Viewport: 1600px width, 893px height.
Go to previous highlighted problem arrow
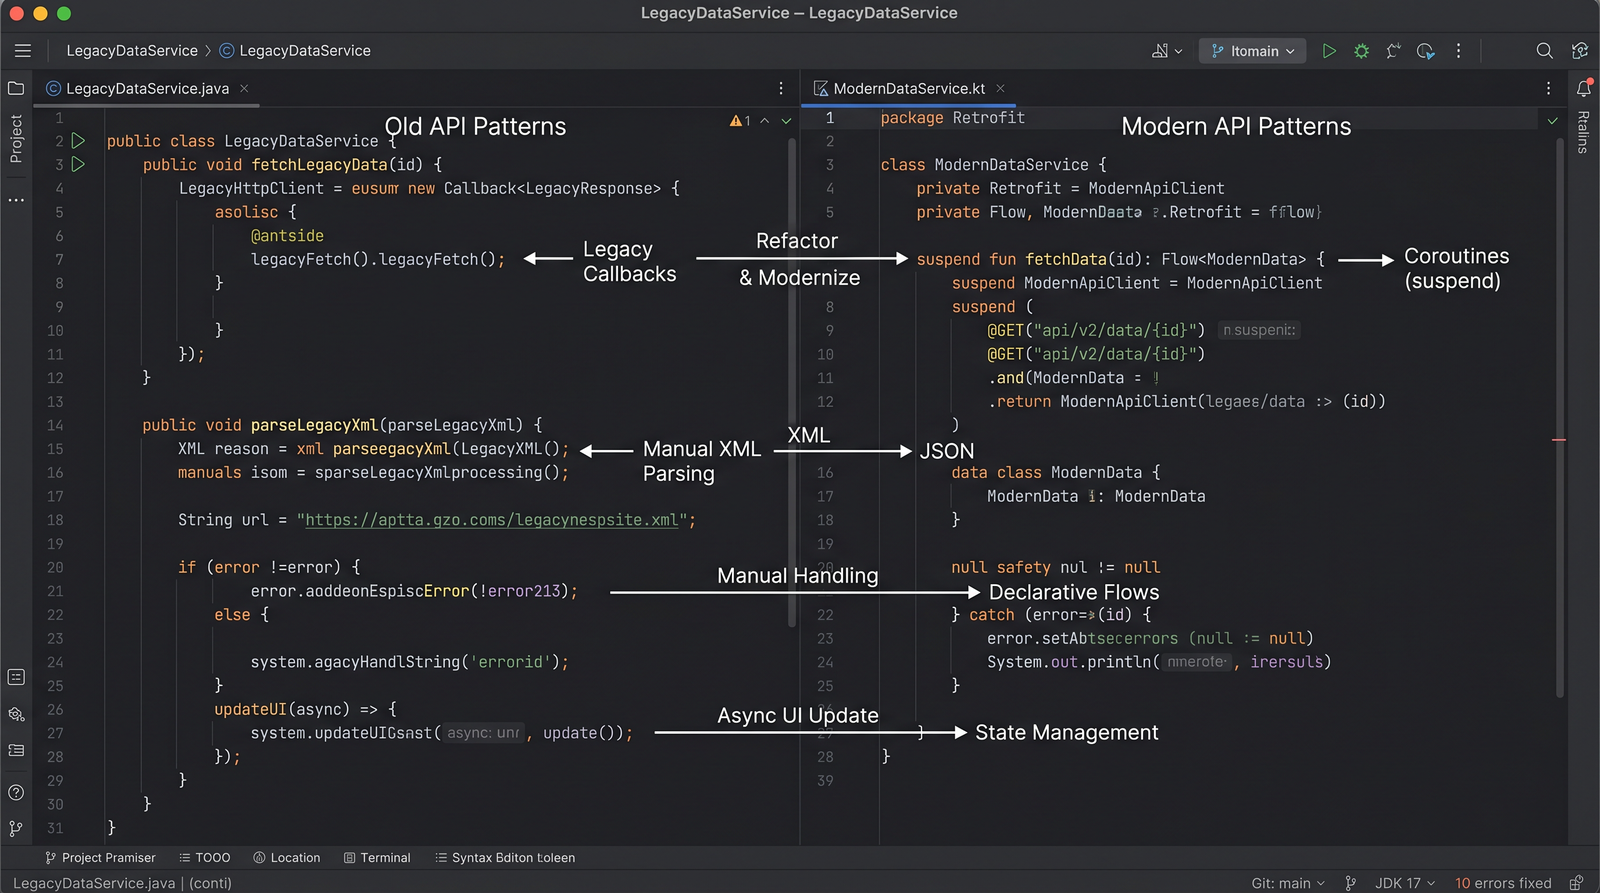tap(765, 121)
